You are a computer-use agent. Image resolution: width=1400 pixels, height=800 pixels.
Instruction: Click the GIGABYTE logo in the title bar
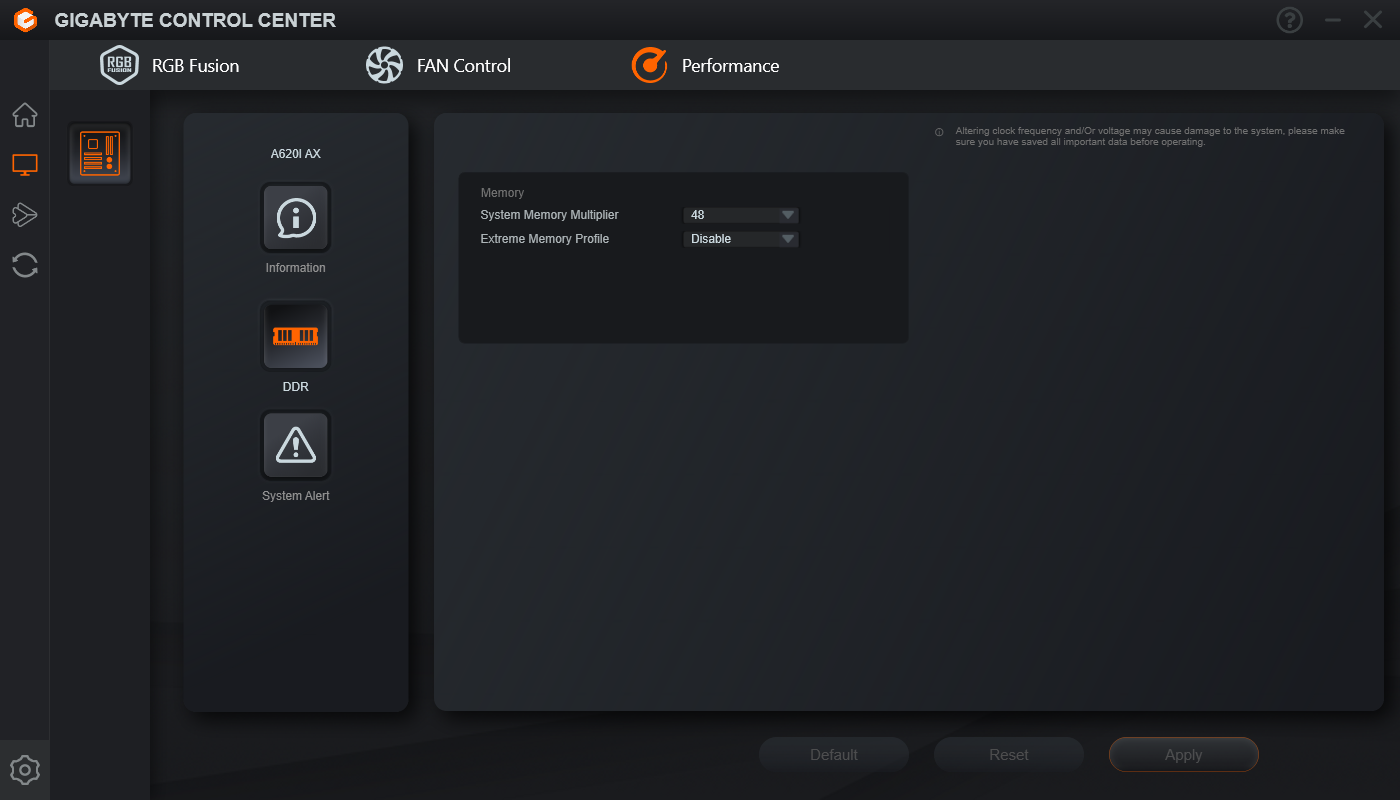point(25,20)
